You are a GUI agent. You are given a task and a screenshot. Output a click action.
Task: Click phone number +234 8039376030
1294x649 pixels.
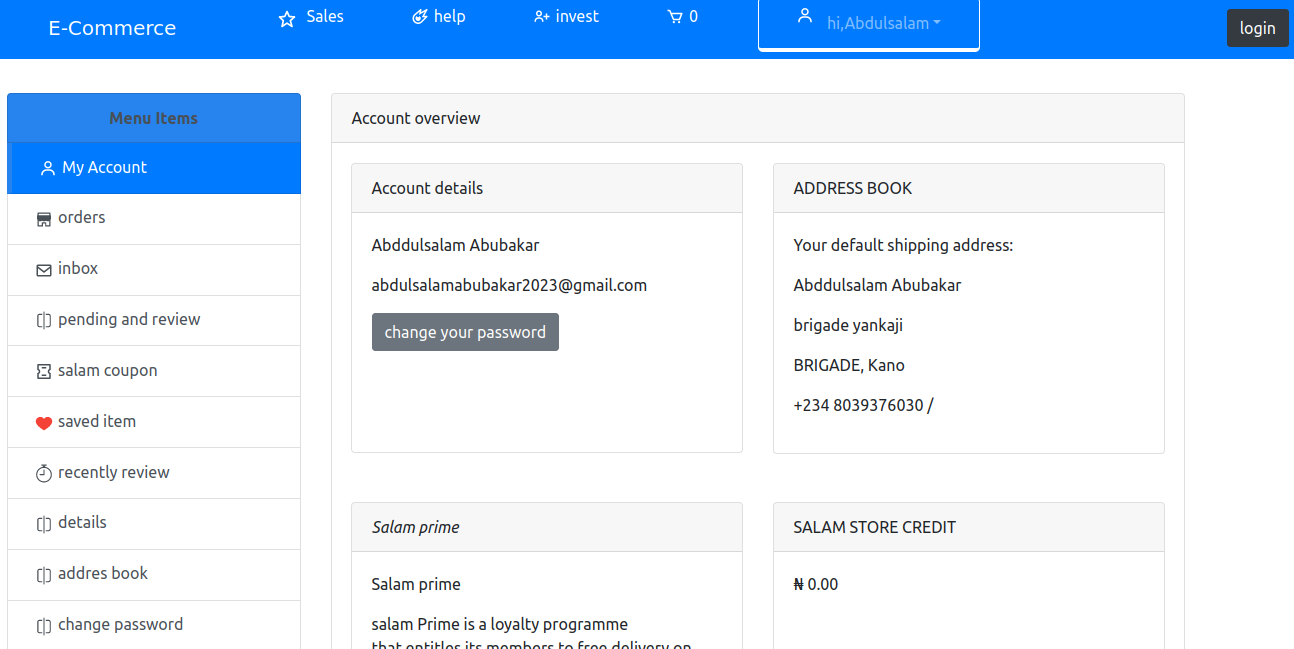[859, 405]
